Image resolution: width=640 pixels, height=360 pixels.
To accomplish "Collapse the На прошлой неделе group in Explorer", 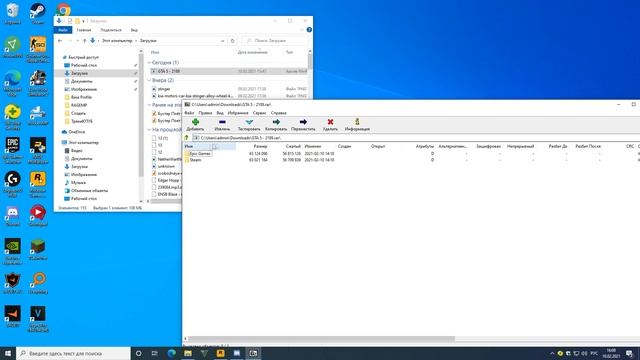I will pos(149,129).
